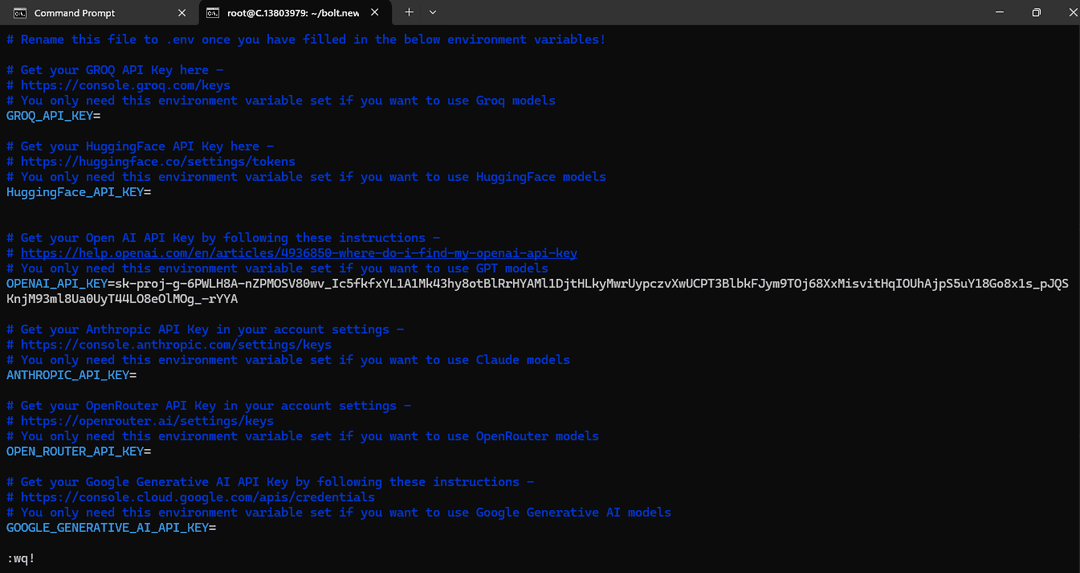Screen dimensions: 1080x573
Task: Click the 'Get your HuggingFace API Key here' comment
Action: pyautogui.click(x=140, y=146)
